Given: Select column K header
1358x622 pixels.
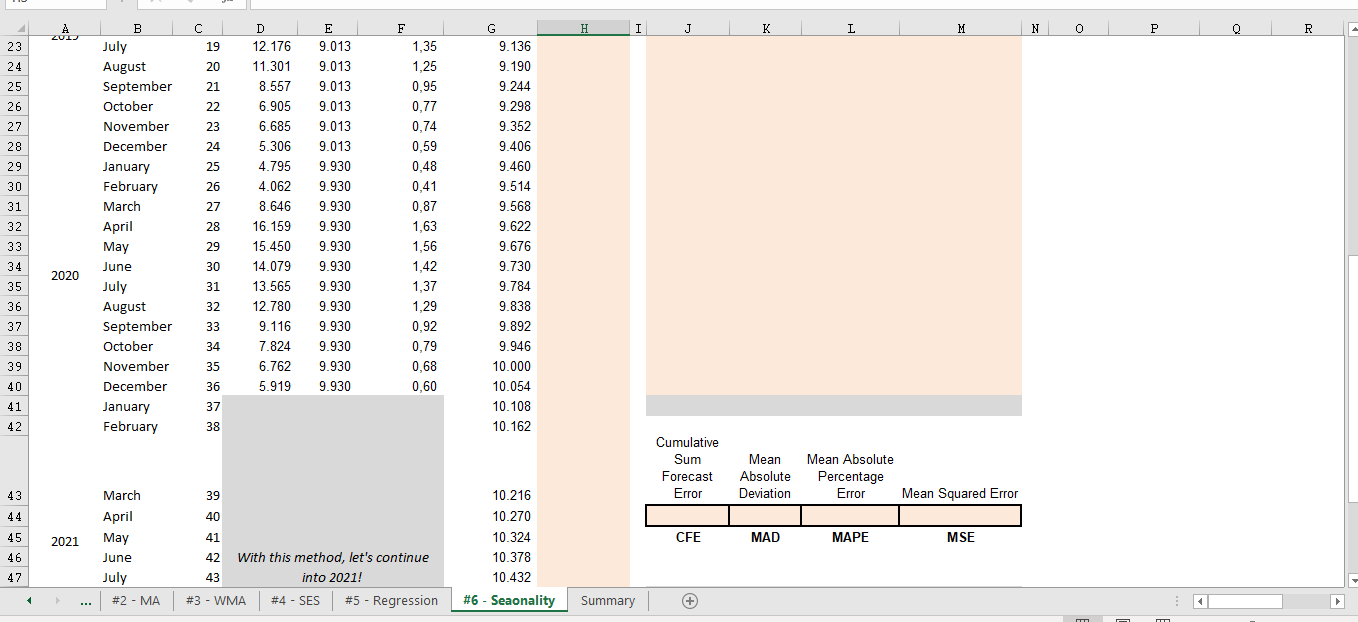Looking at the screenshot, I should [x=765, y=29].
